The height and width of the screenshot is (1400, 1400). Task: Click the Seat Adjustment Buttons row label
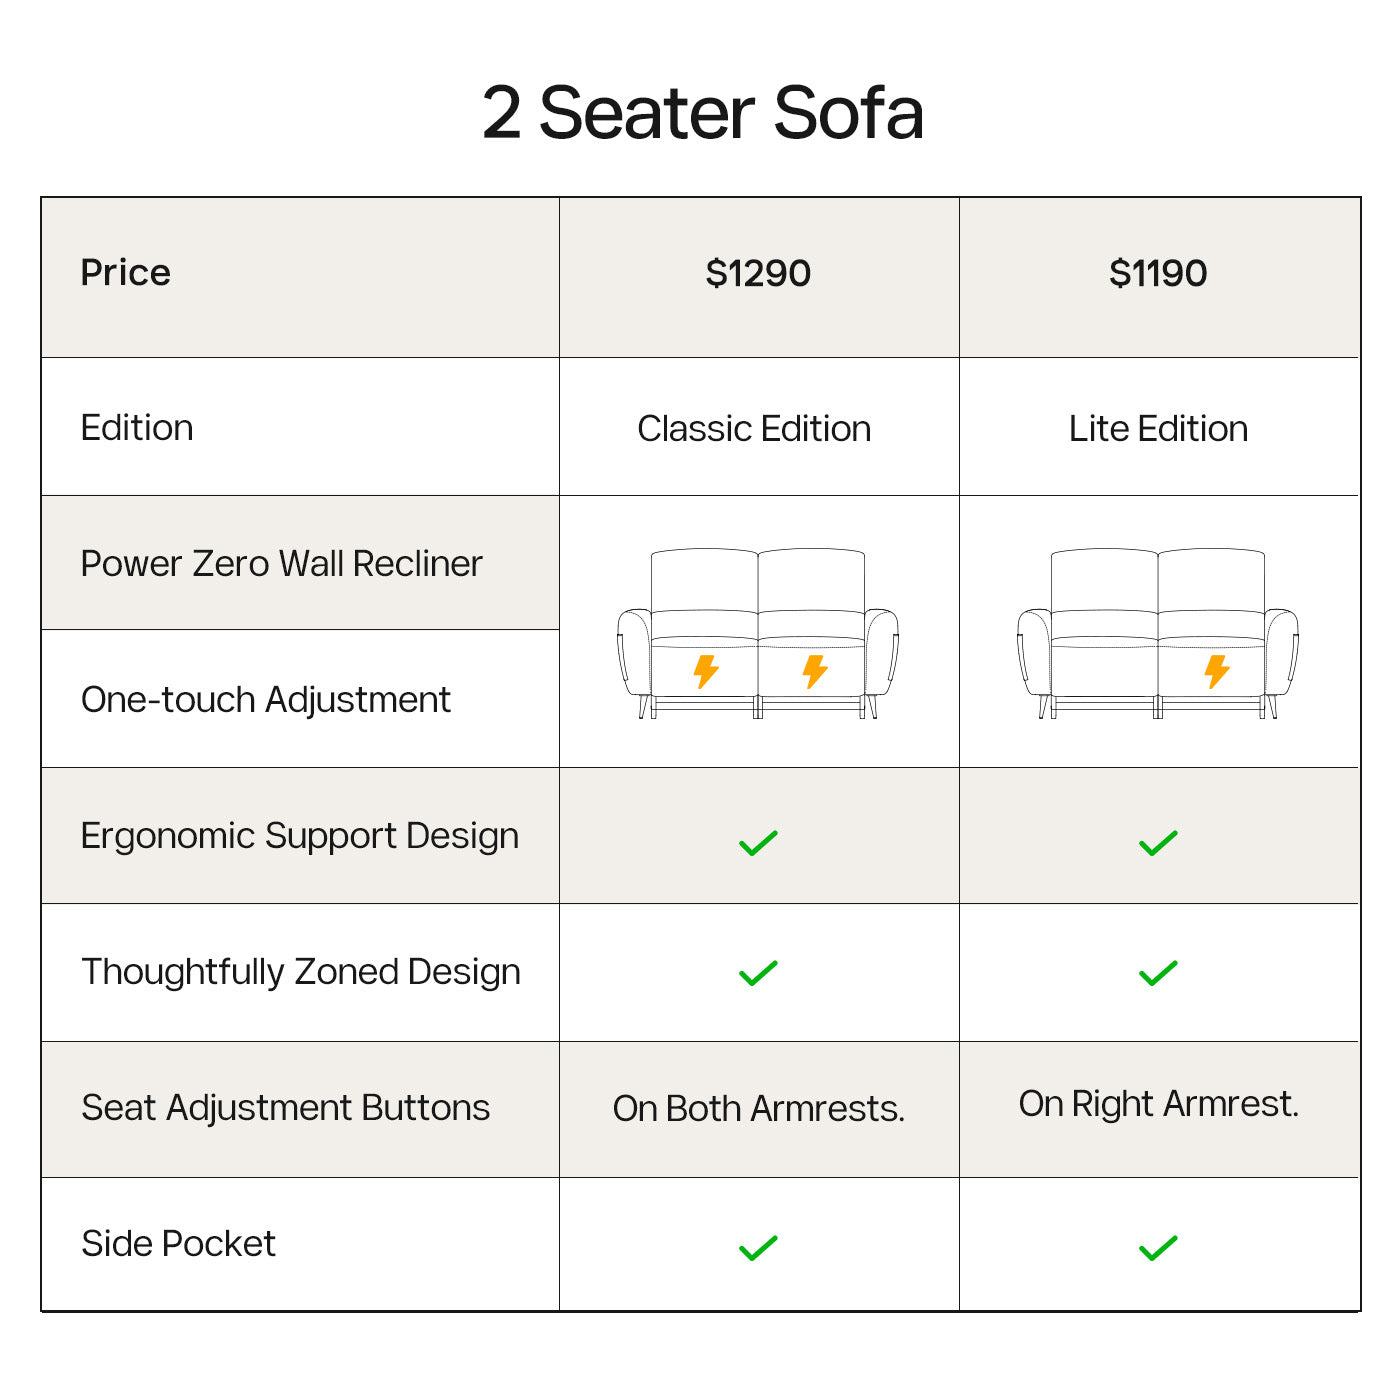tap(285, 1108)
